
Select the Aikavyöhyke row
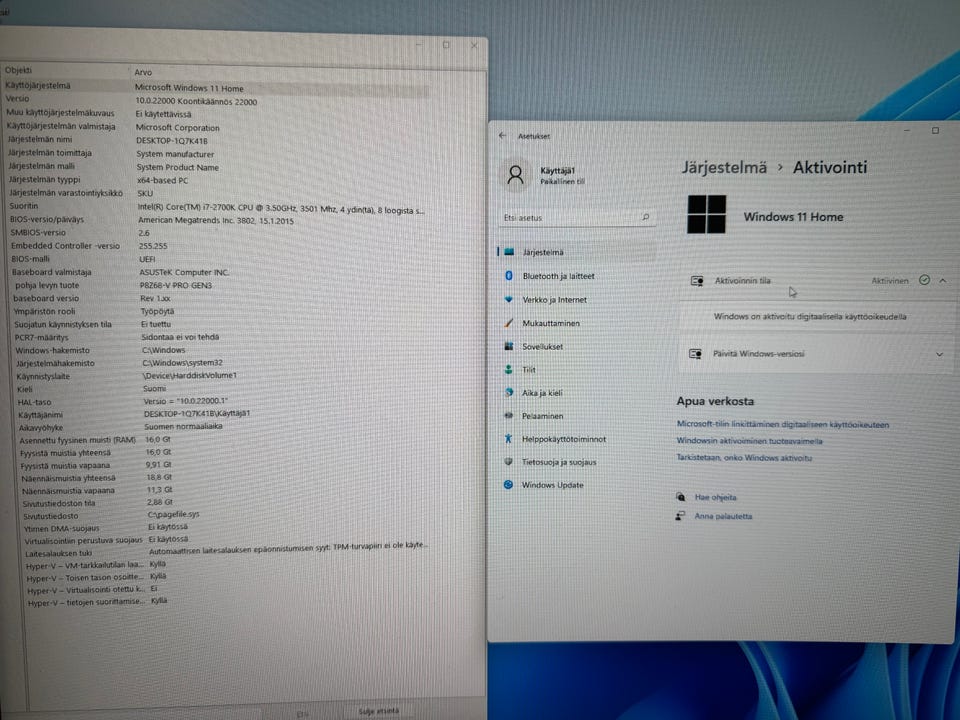225,427
